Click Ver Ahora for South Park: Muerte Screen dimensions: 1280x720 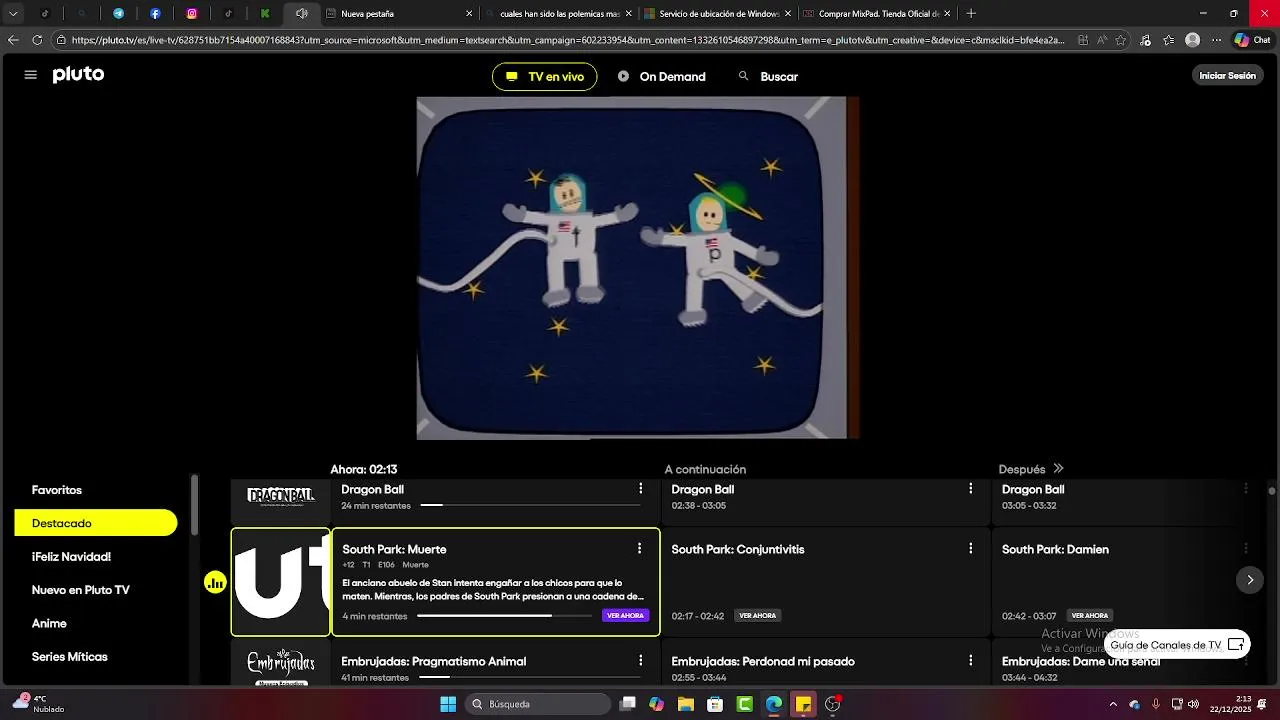625,616
